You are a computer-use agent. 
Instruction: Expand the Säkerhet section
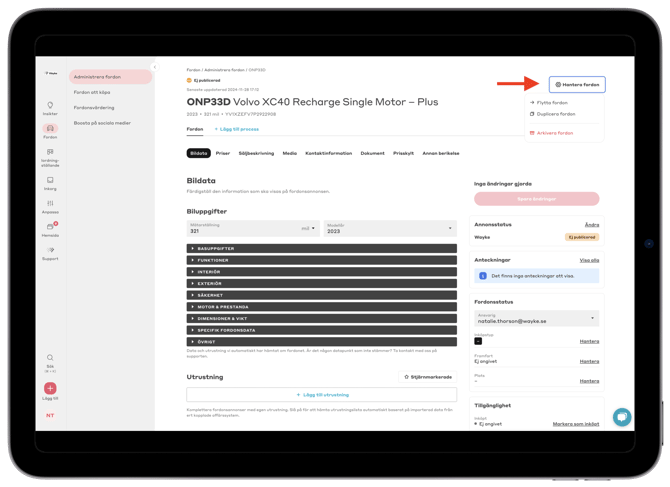(321, 295)
